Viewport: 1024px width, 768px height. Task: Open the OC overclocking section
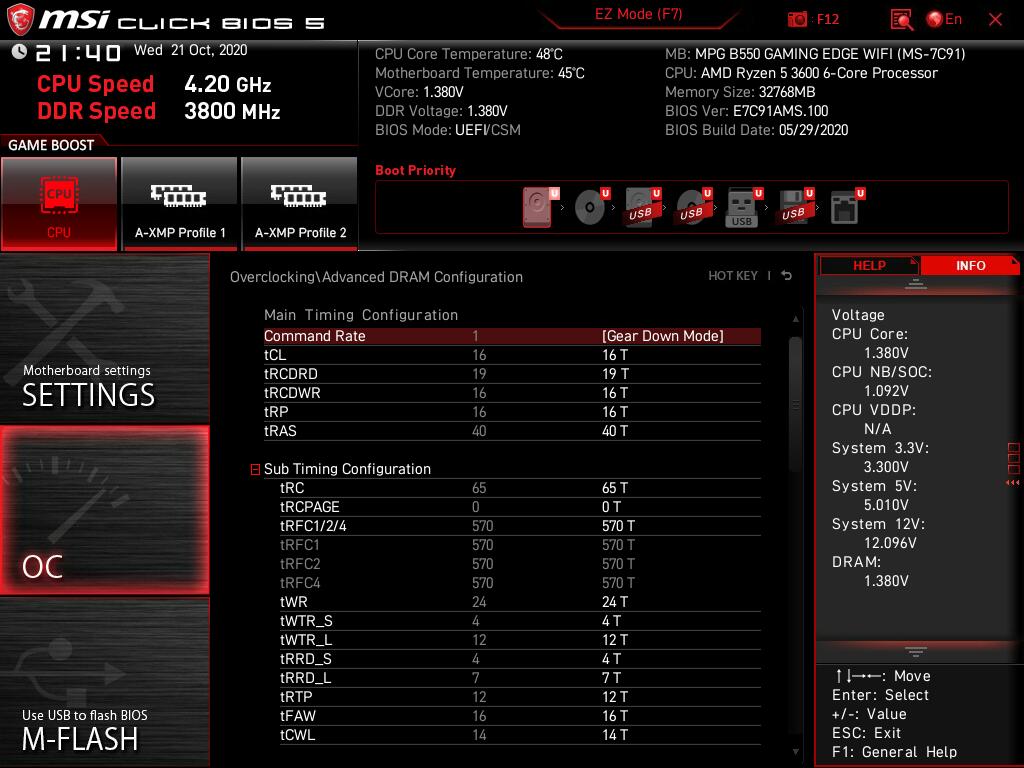click(104, 510)
